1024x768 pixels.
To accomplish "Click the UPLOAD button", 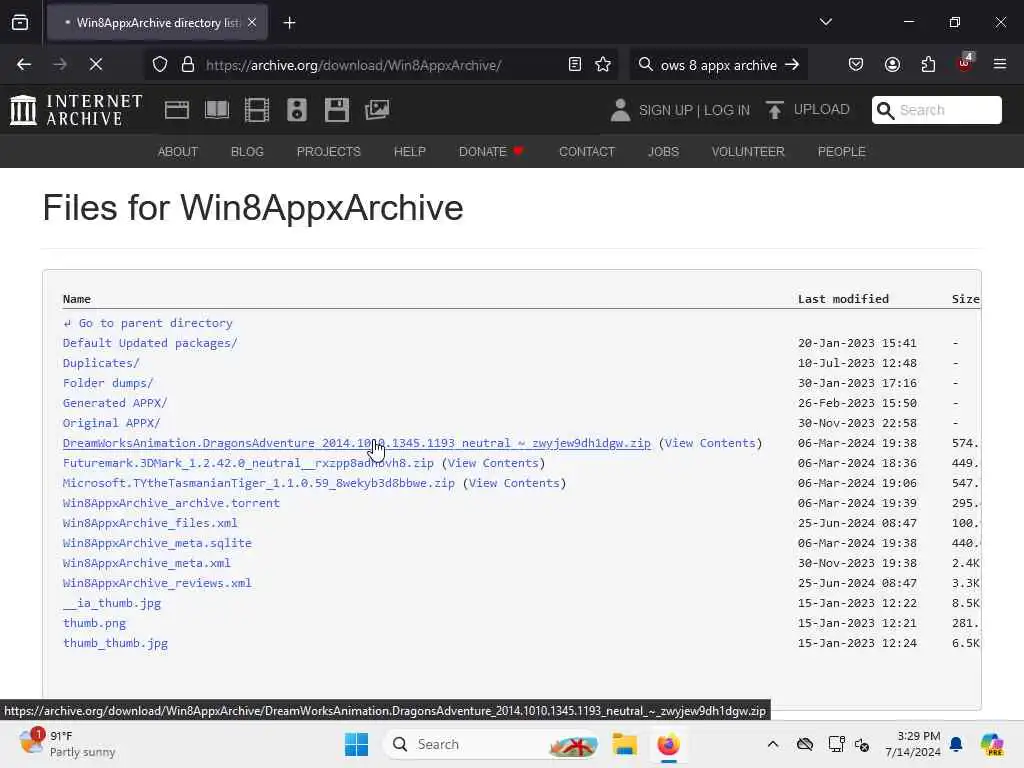I will (808, 110).
